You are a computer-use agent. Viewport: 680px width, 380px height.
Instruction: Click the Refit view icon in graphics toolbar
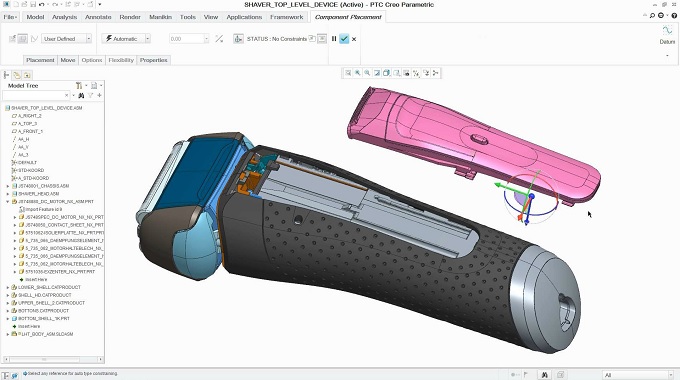coord(348,73)
